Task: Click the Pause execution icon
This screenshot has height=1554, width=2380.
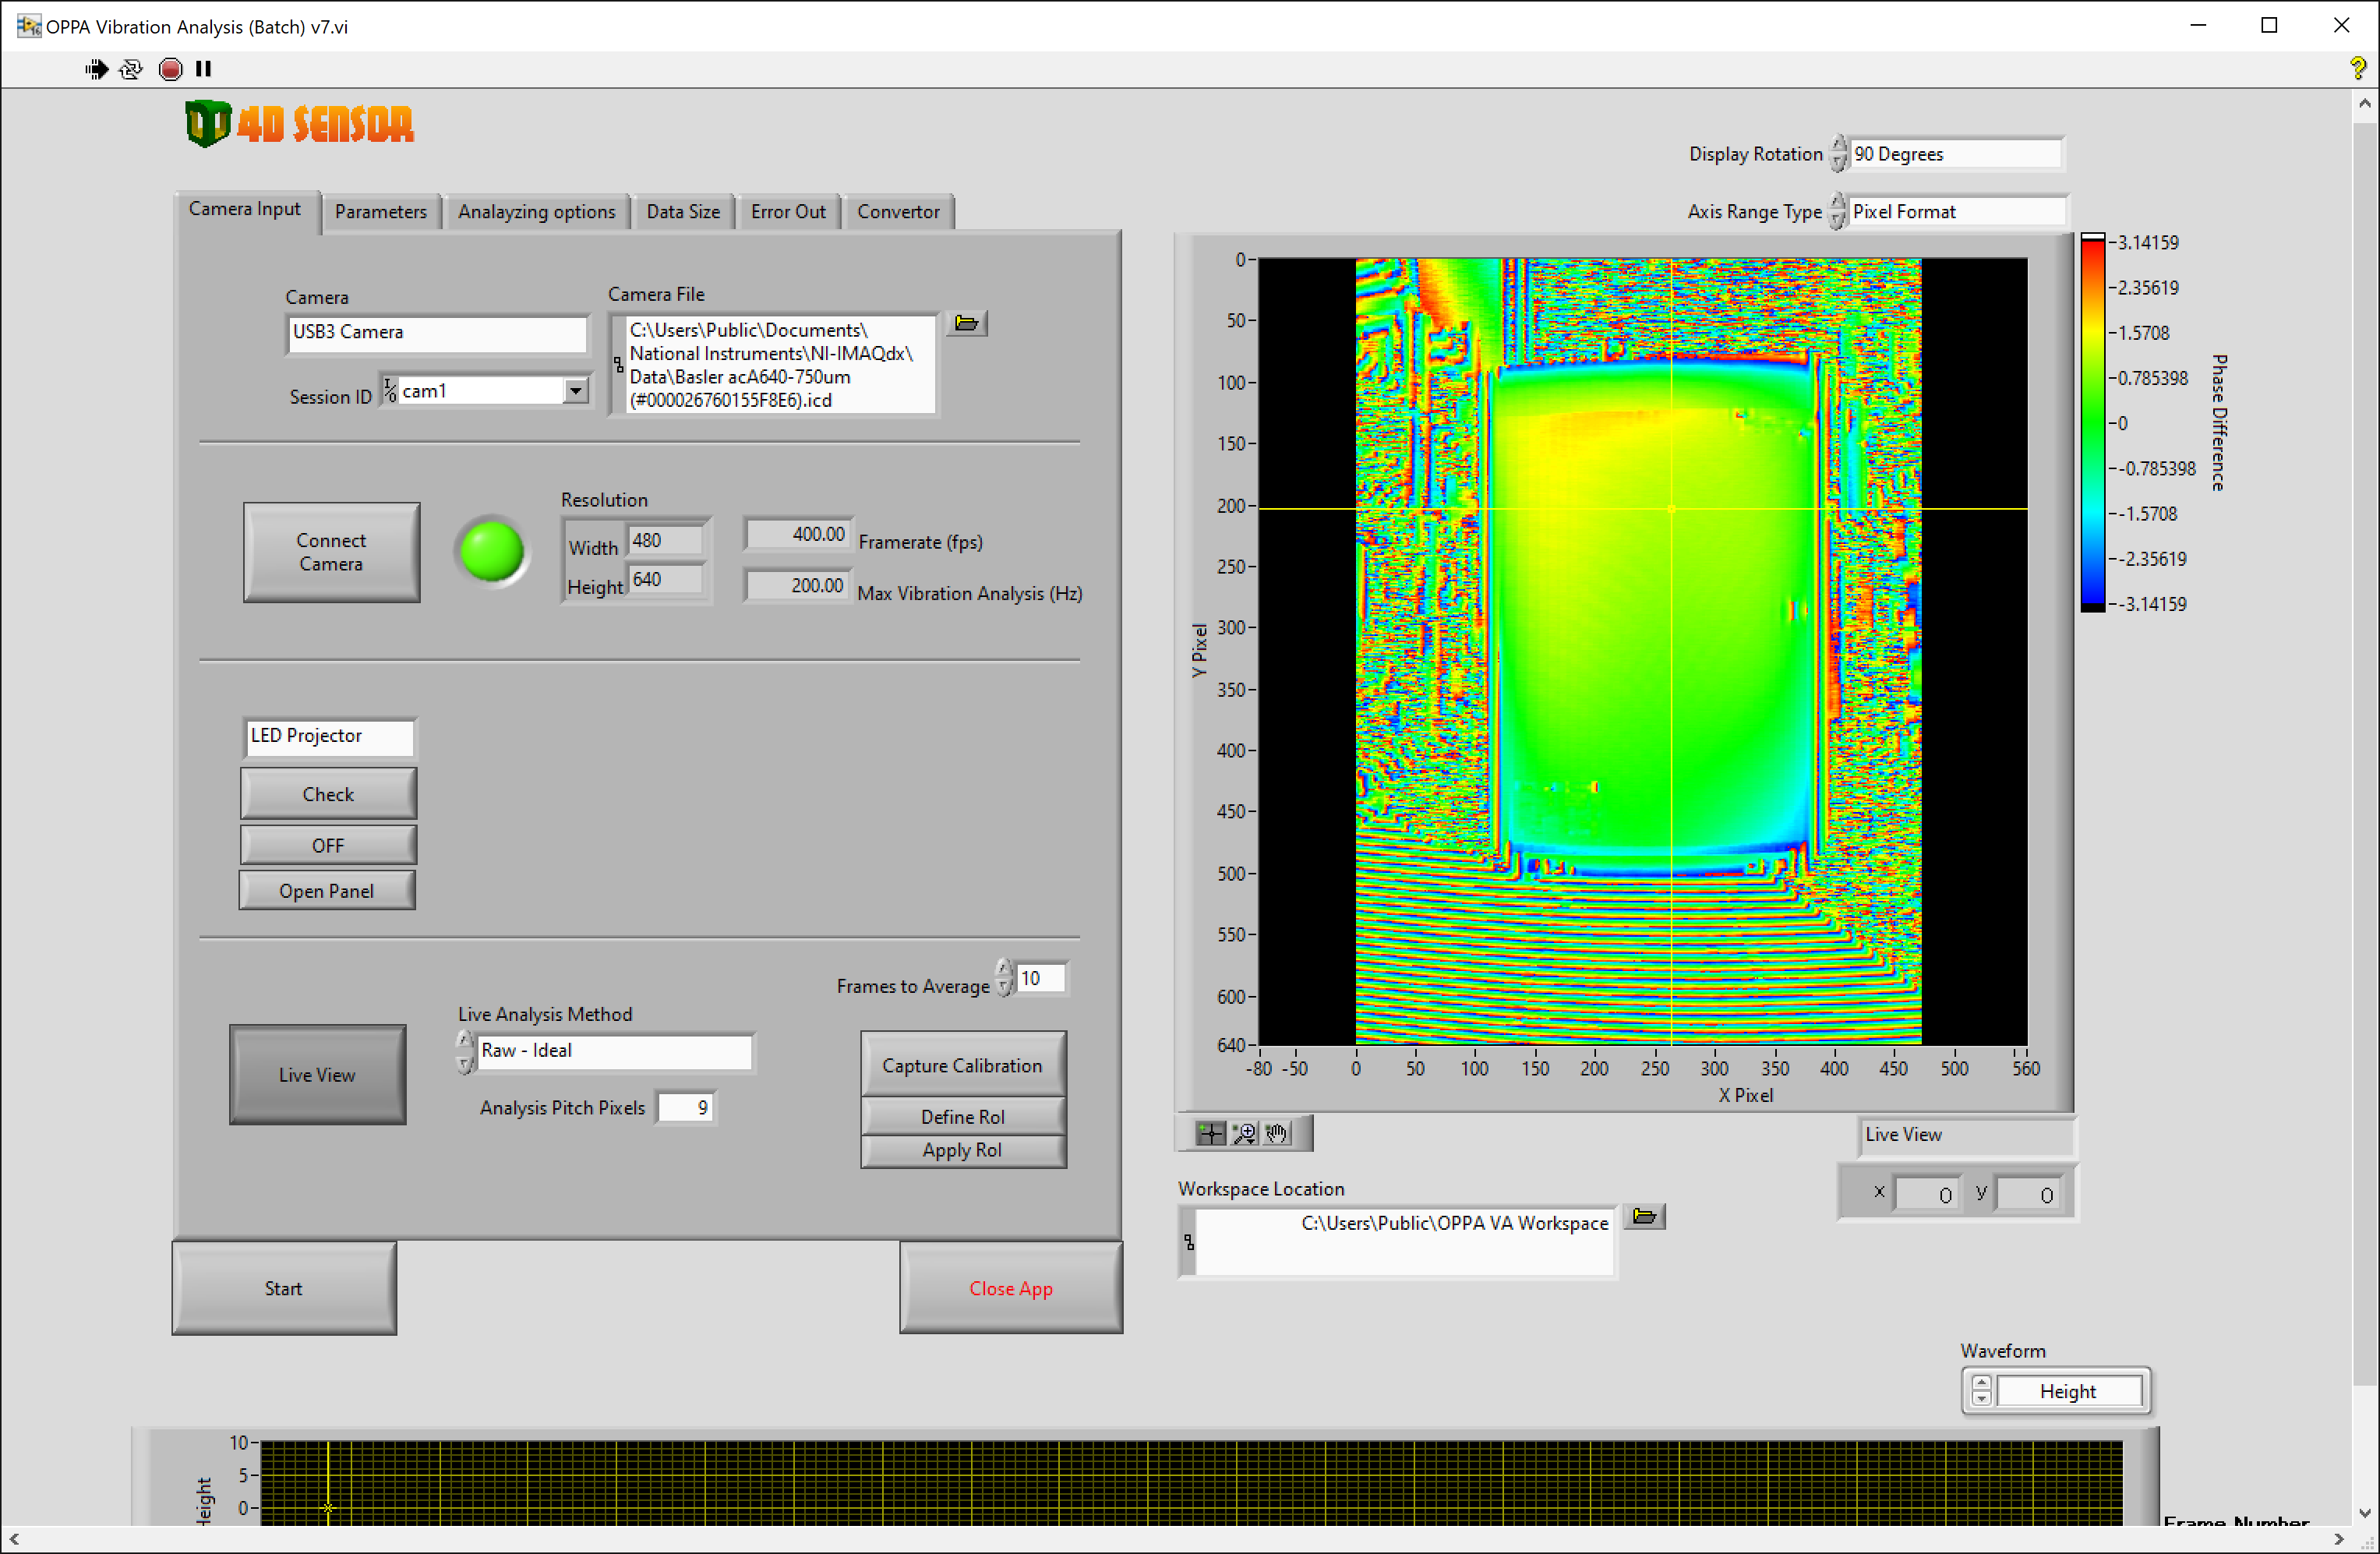Action: tap(204, 69)
